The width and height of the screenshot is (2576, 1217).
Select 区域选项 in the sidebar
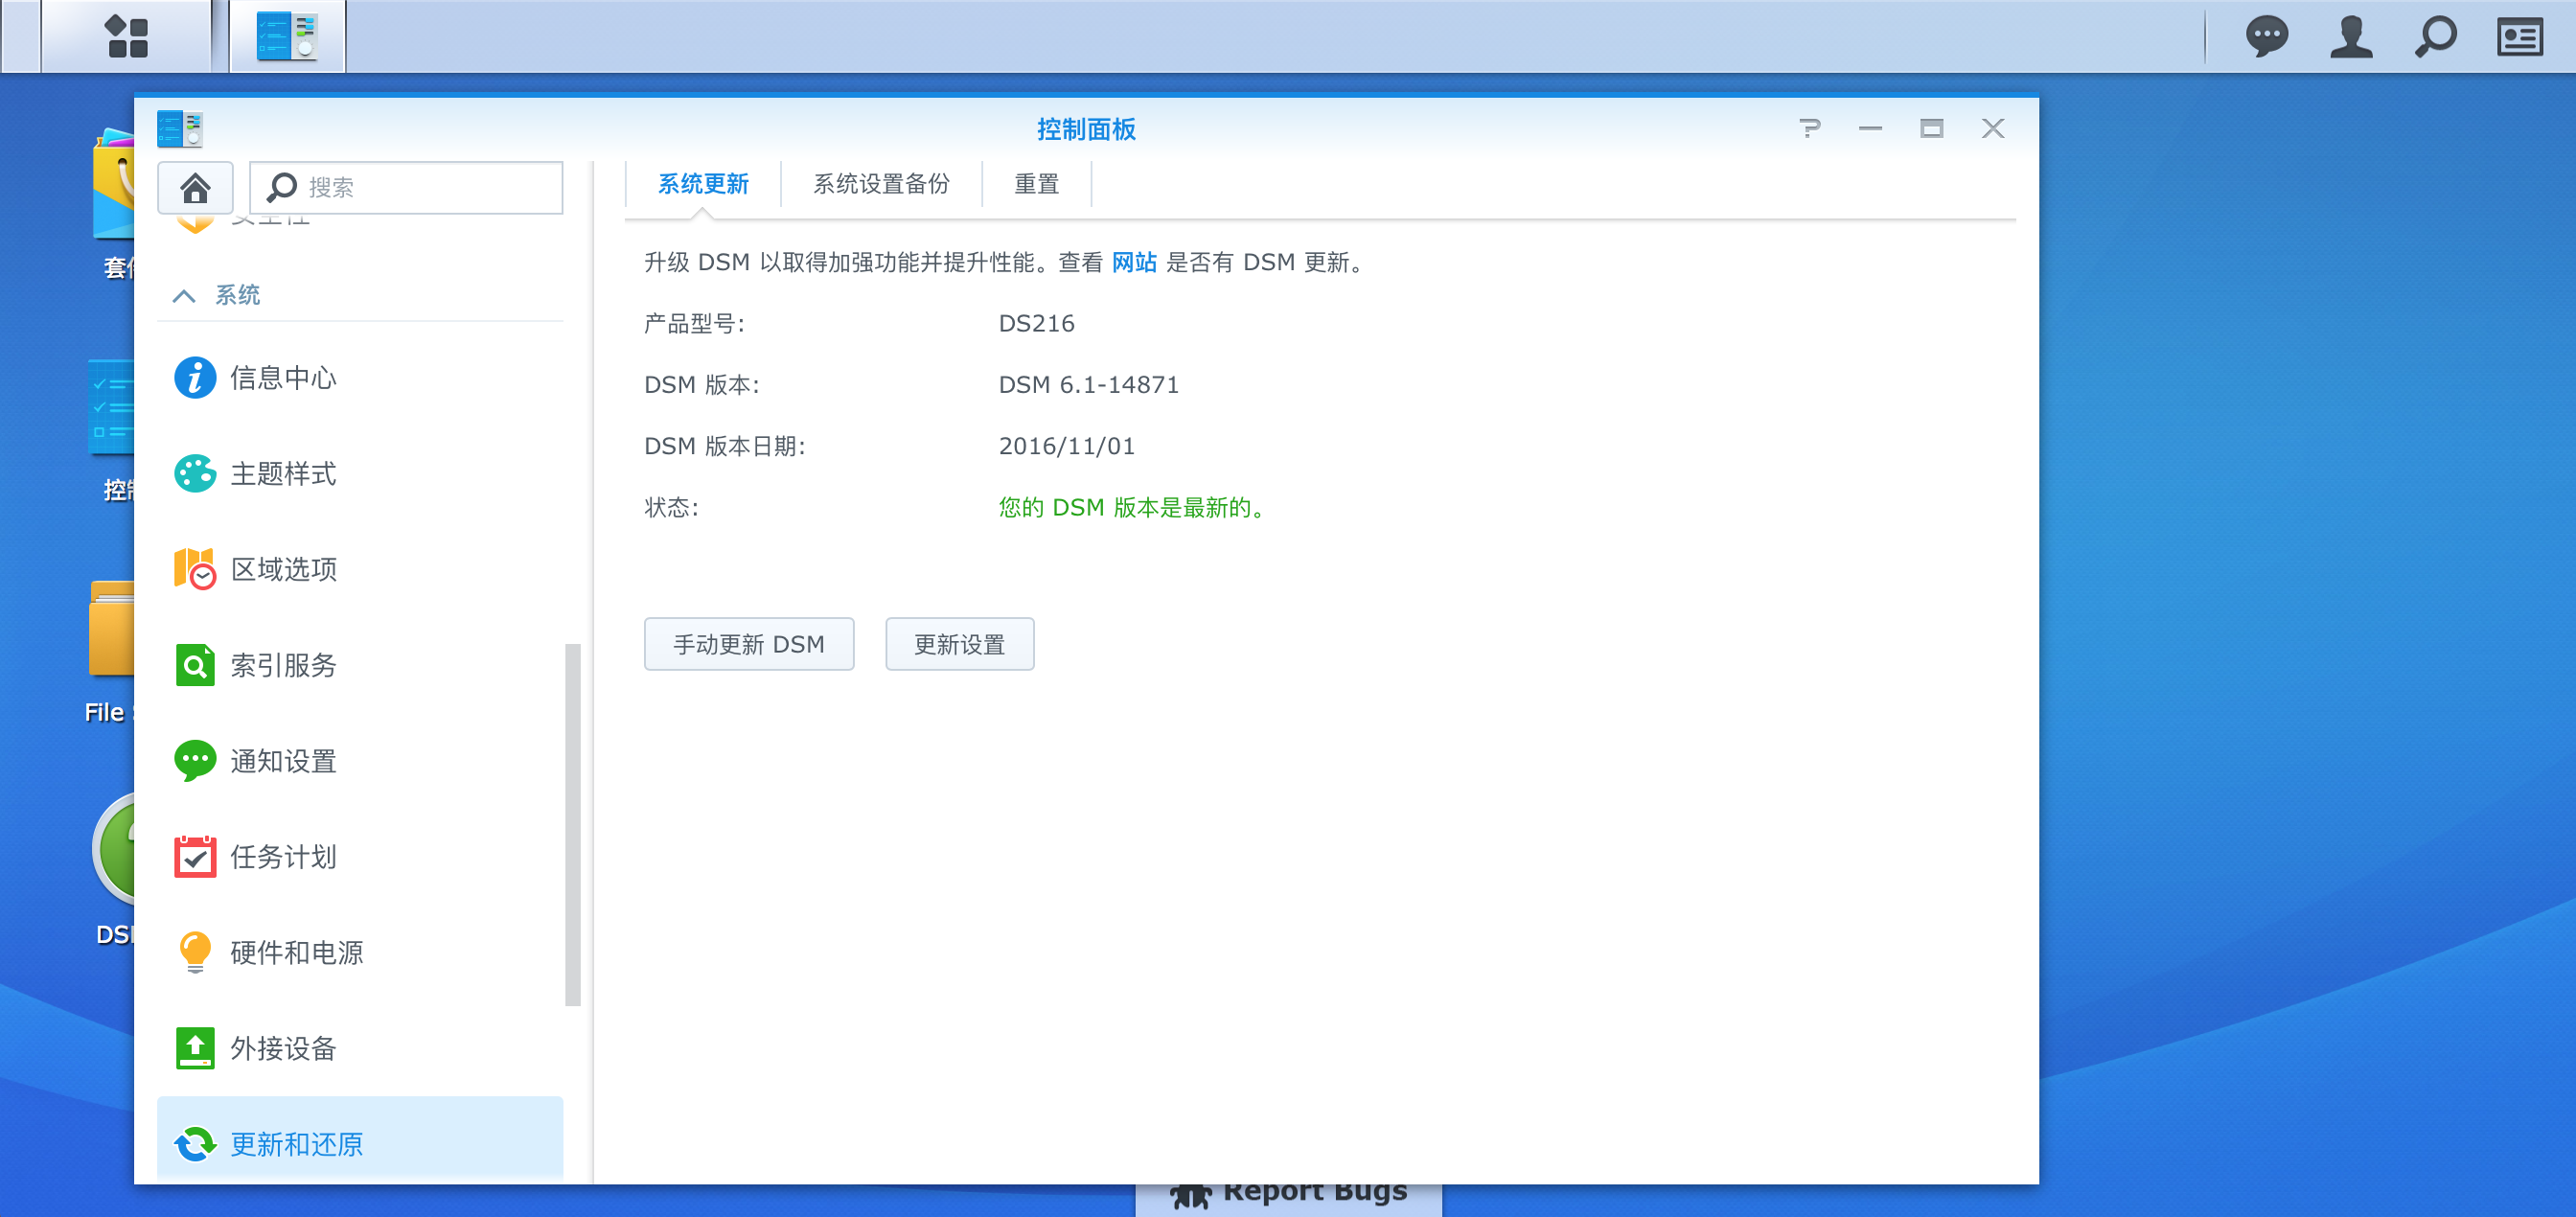pyautogui.click(x=360, y=569)
